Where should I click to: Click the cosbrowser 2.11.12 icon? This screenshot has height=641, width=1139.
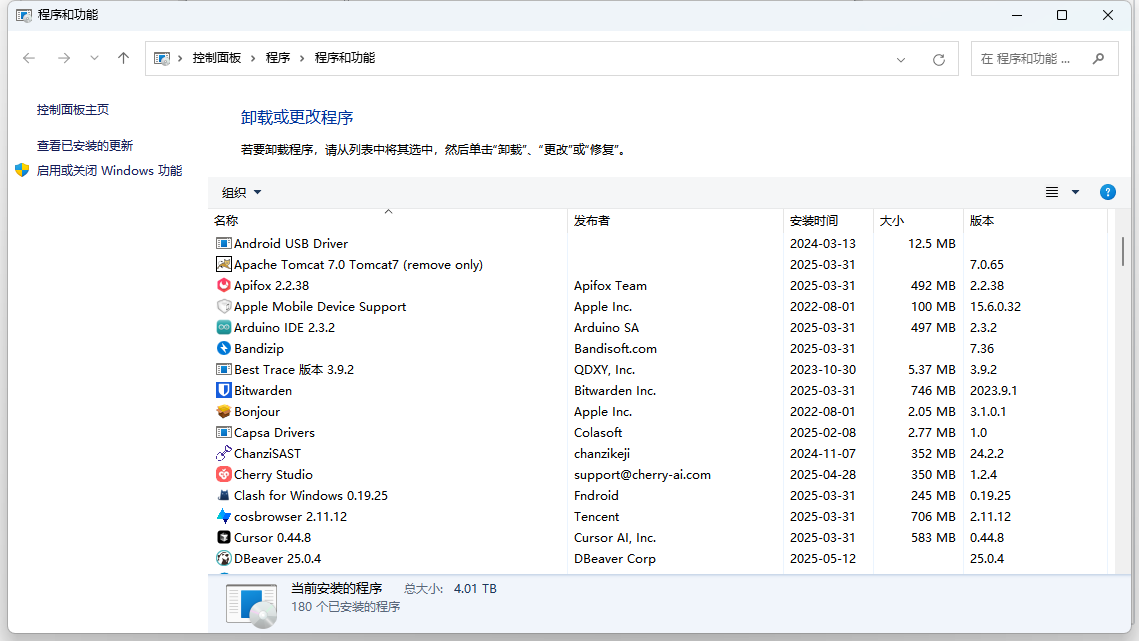coord(224,517)
